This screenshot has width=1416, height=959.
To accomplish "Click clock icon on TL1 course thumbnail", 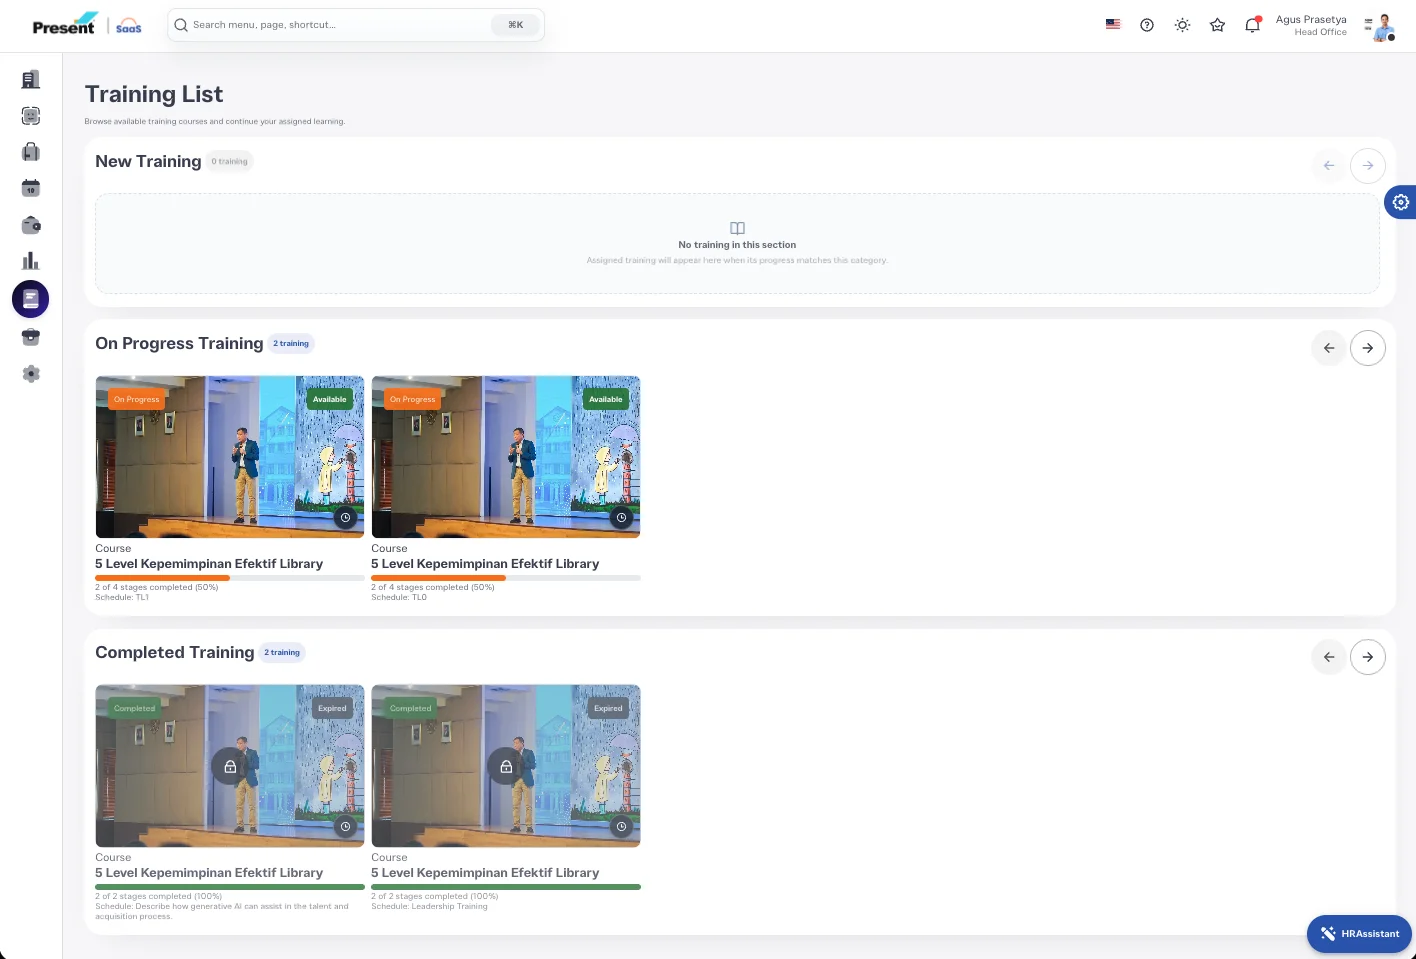I will [x=345, y=518].
